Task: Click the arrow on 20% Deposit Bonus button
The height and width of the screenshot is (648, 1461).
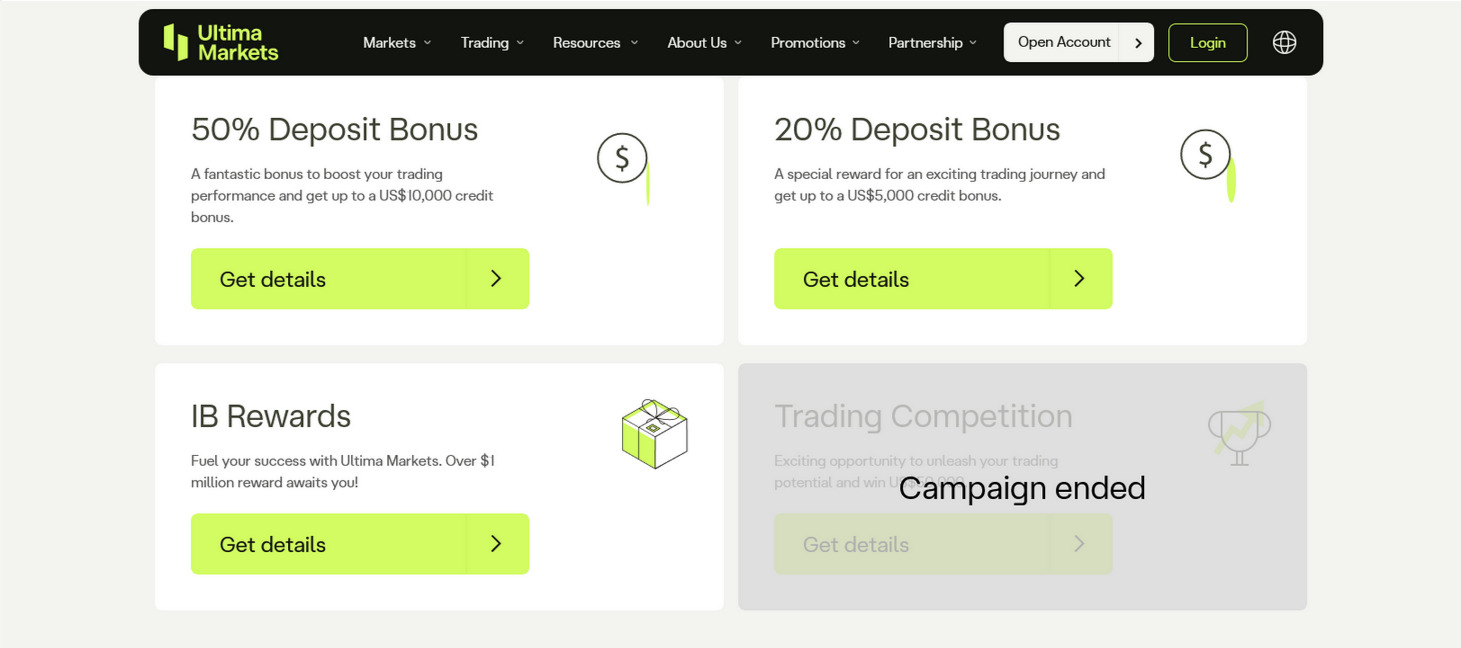Action: pyautogui.click(x=1079, y=279)
